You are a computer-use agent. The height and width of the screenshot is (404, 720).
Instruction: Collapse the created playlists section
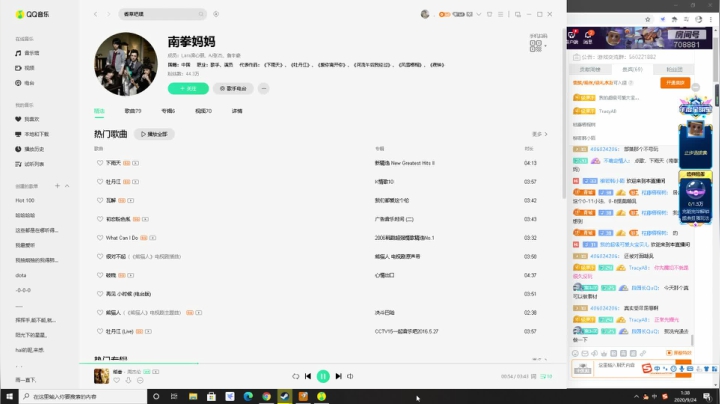[x=67, y=186]
